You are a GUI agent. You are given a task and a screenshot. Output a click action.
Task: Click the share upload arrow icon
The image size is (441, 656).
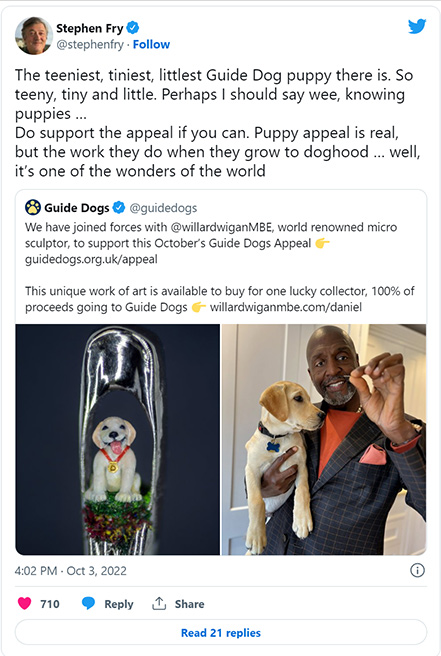coord(159,603)
